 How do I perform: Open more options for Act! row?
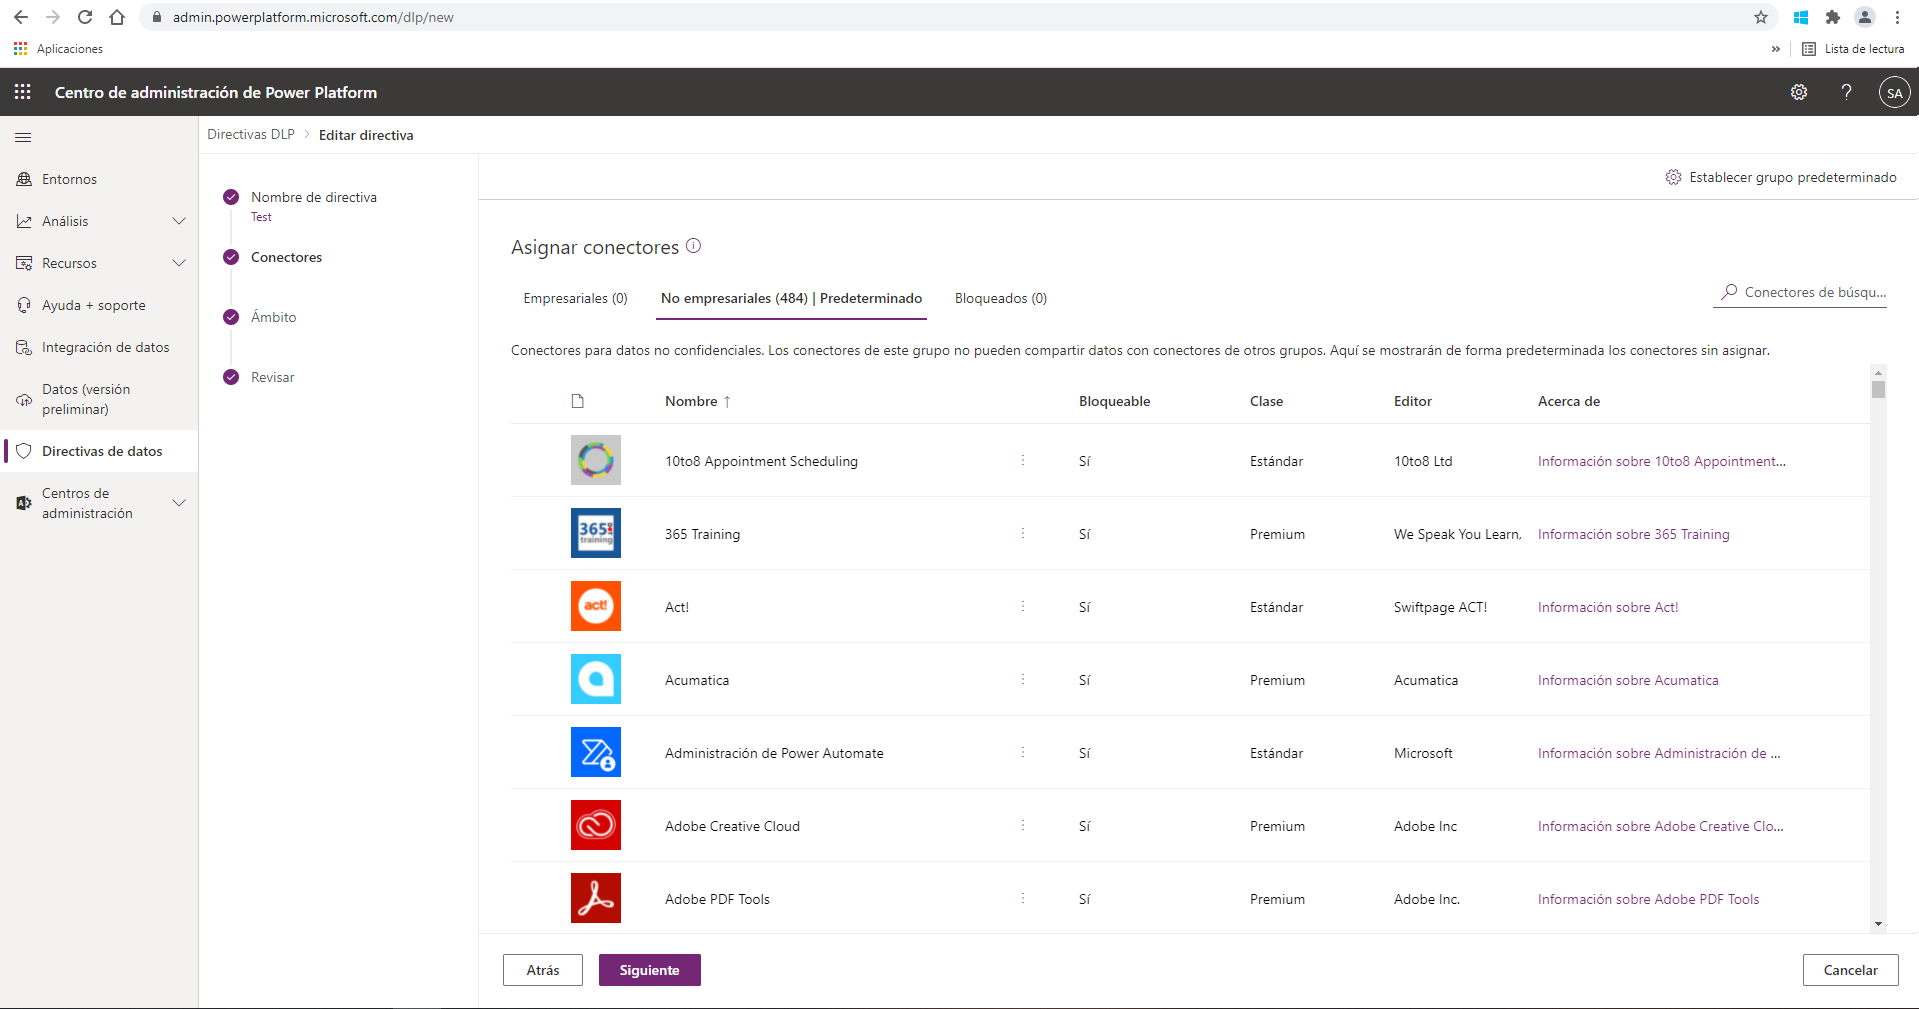coord(1023,606)
